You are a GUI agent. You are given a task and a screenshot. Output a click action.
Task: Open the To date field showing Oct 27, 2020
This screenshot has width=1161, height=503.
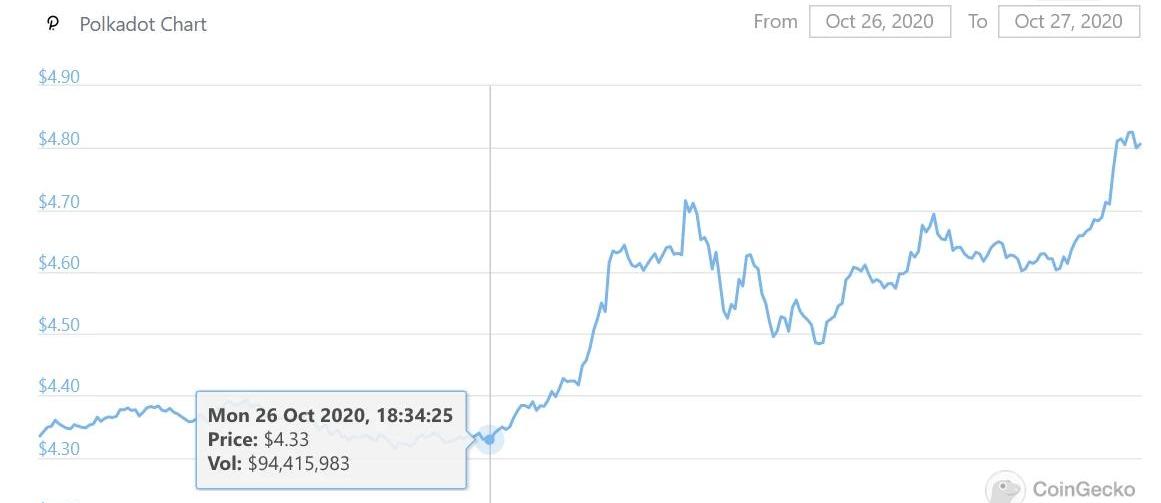[x=1068, y=21]
